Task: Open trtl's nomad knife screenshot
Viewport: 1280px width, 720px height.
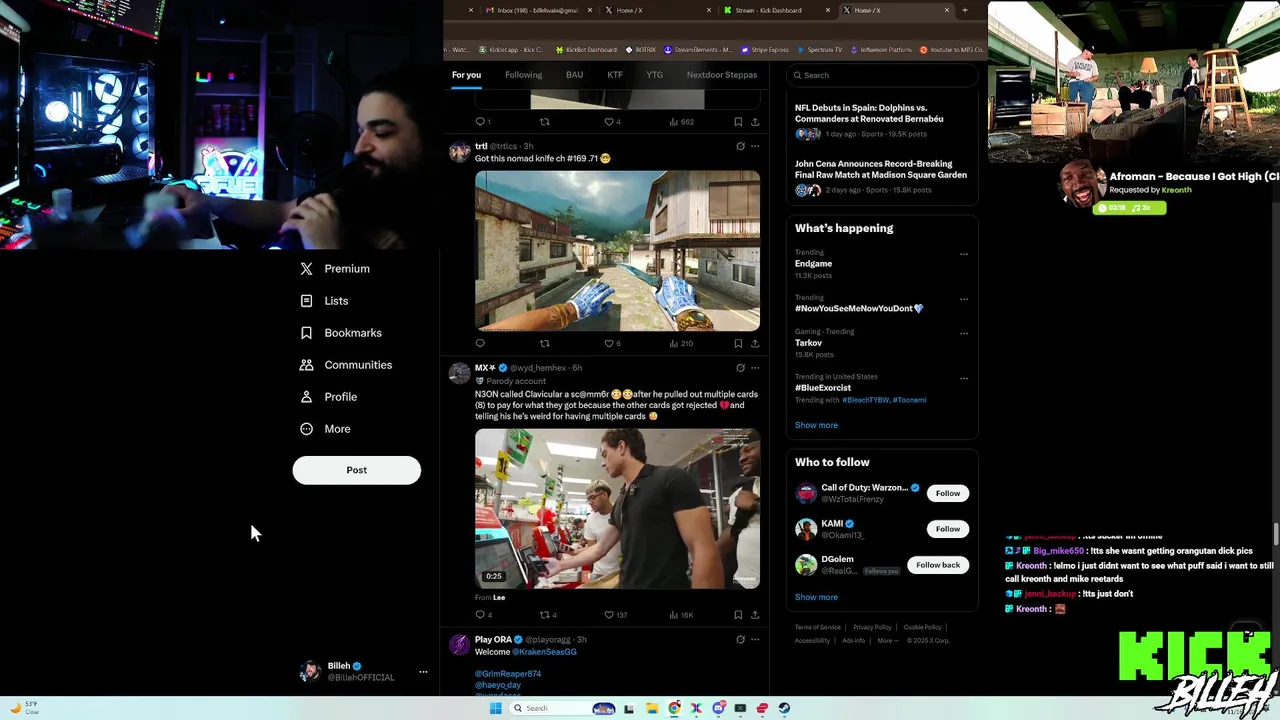Action: click(617, 251)
